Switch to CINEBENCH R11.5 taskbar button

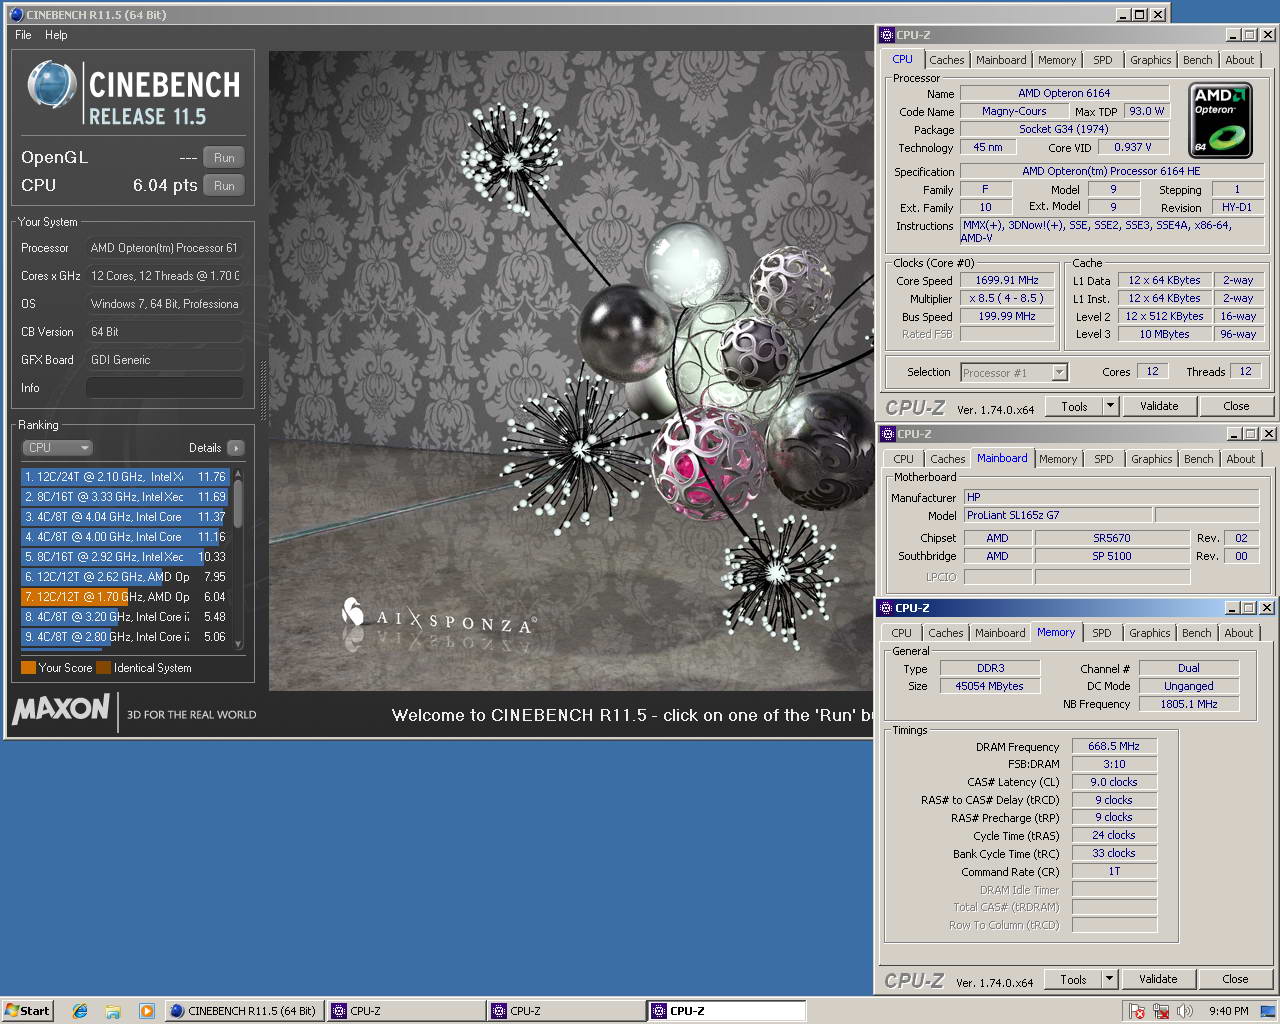244,1011
